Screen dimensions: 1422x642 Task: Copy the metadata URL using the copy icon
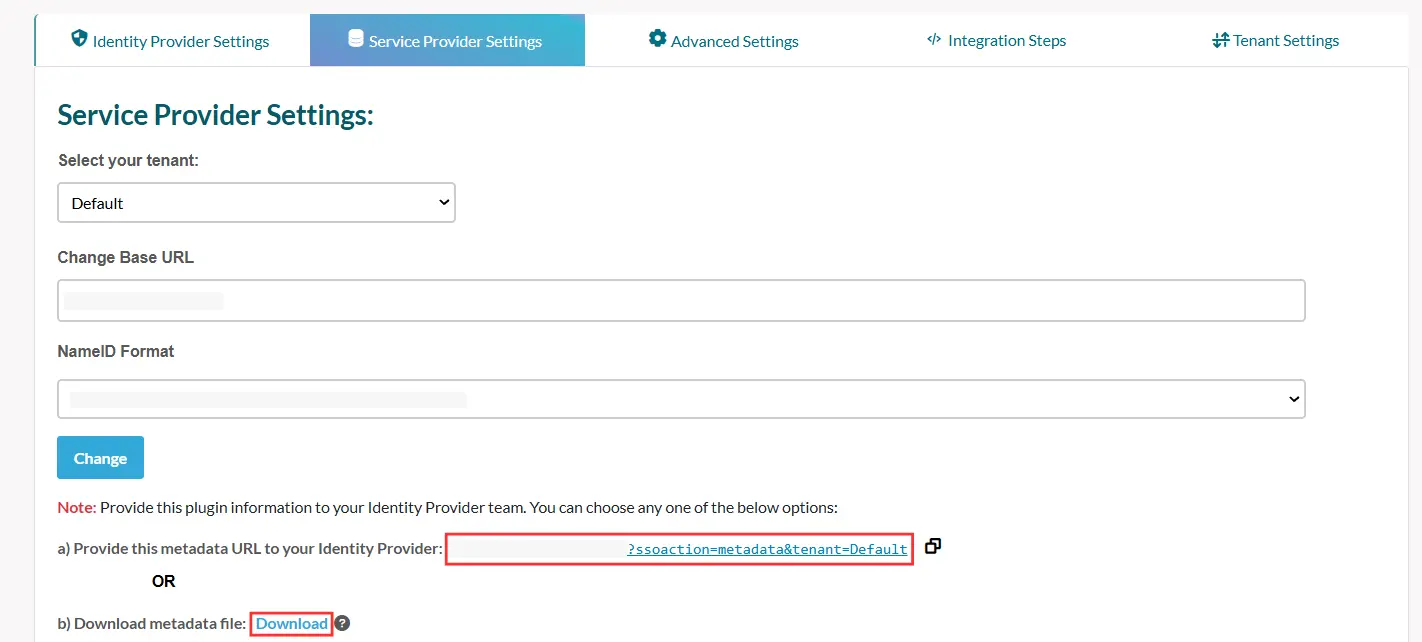(x=932, y=546)
